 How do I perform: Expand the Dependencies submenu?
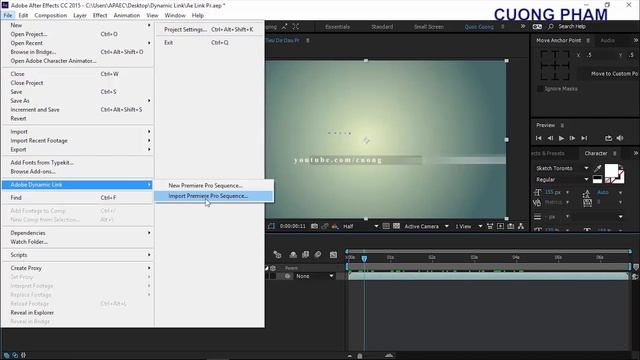pyautogui.click(x=77, y=233)
